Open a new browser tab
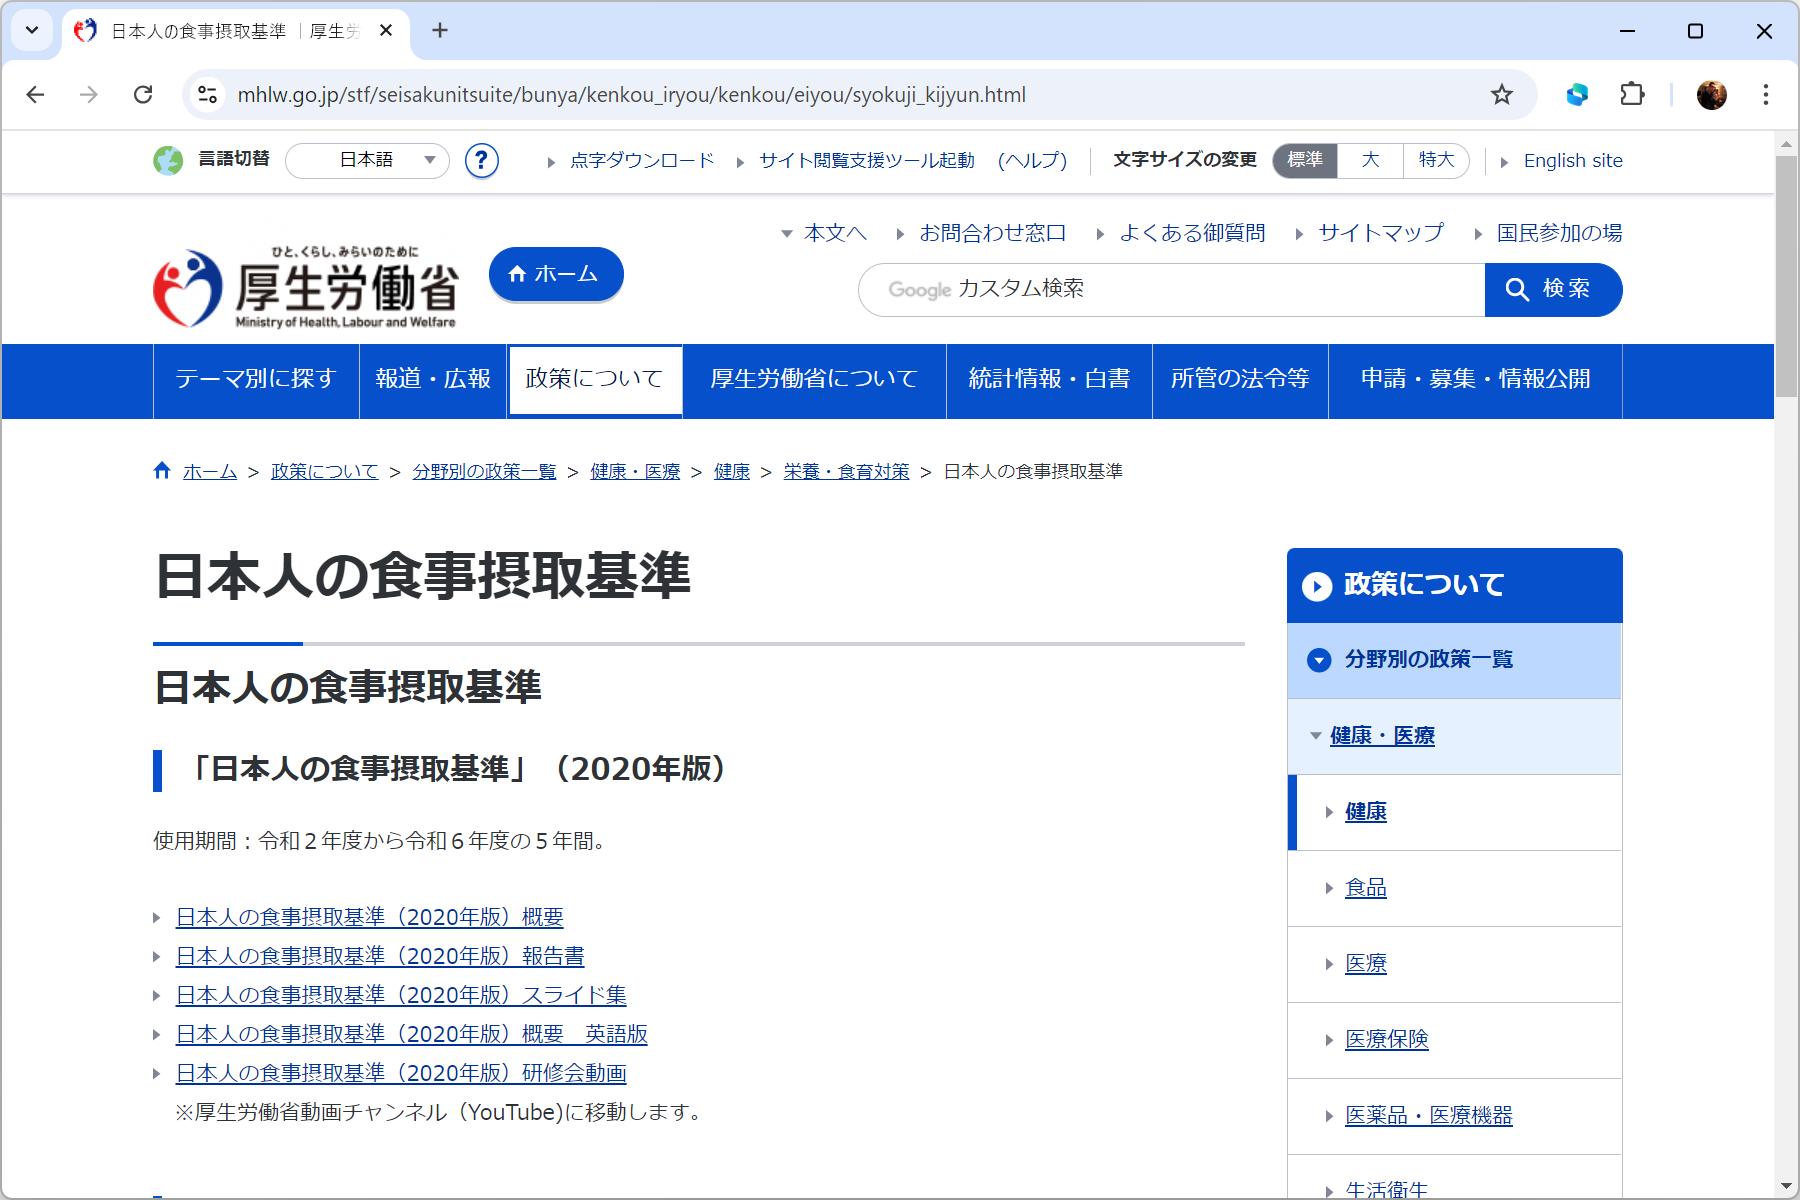1800x1200 pixels. (x=440, y=31)
